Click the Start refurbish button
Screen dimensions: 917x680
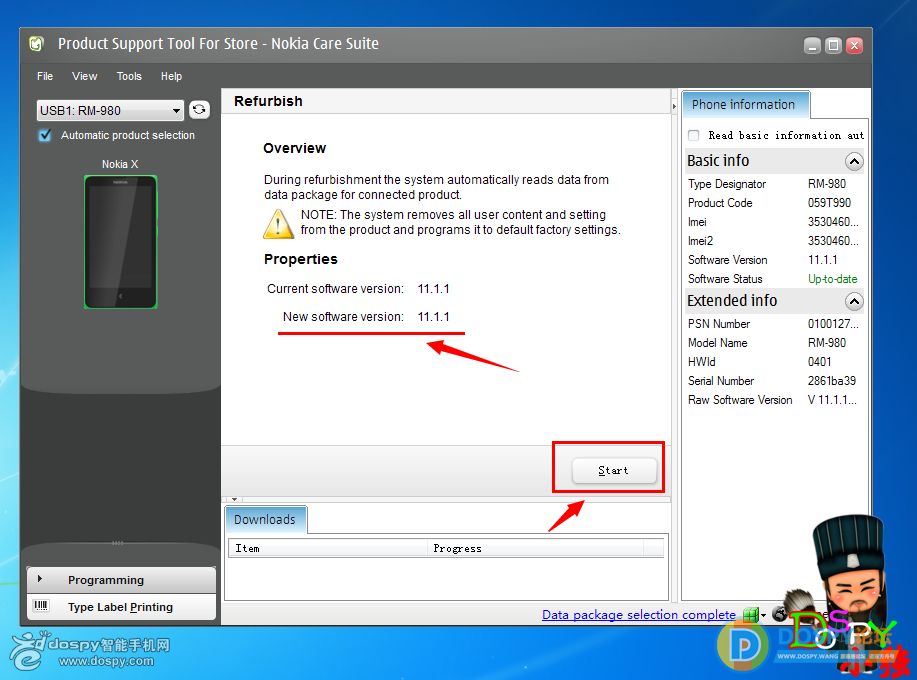coord(613,470)
